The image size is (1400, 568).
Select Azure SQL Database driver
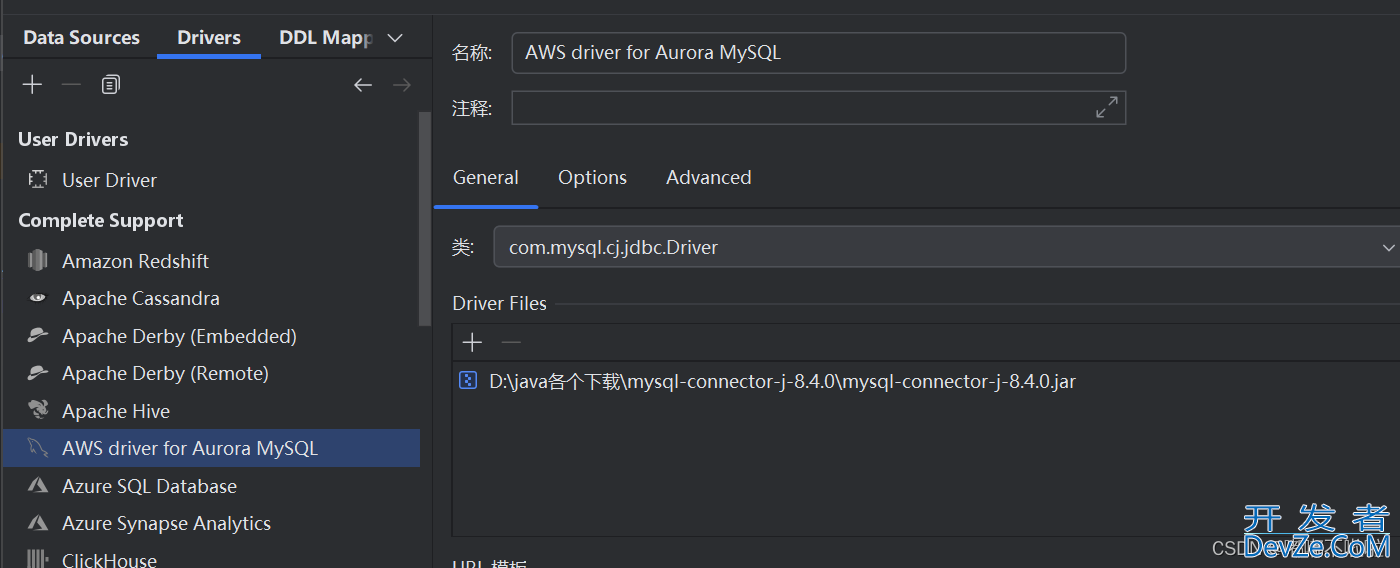click(210, 486)
